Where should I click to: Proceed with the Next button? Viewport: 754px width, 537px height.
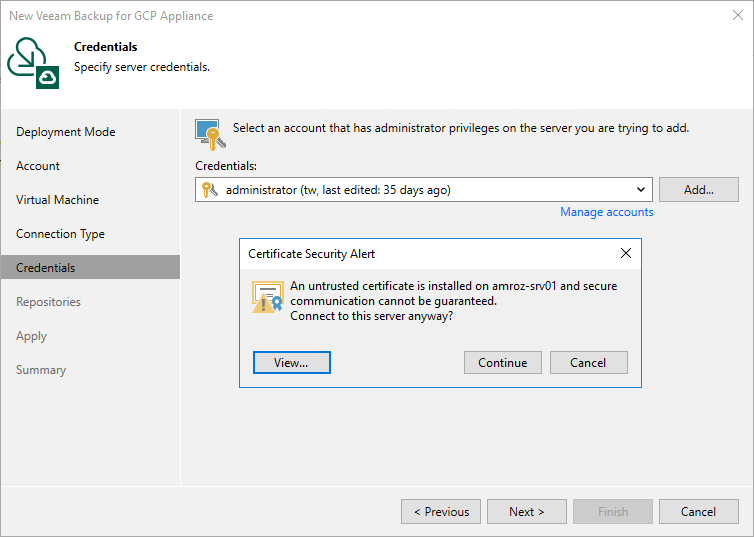coord(526,512)
